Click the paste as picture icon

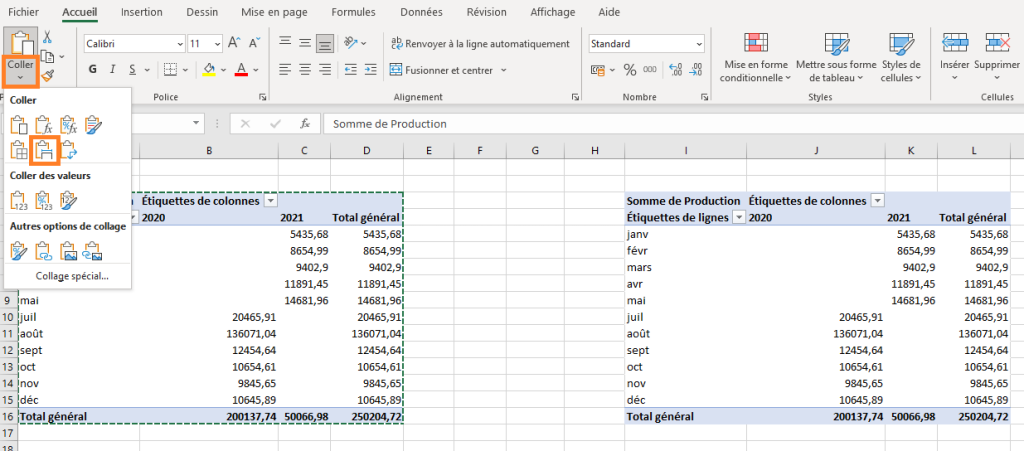tap(69, 251)
